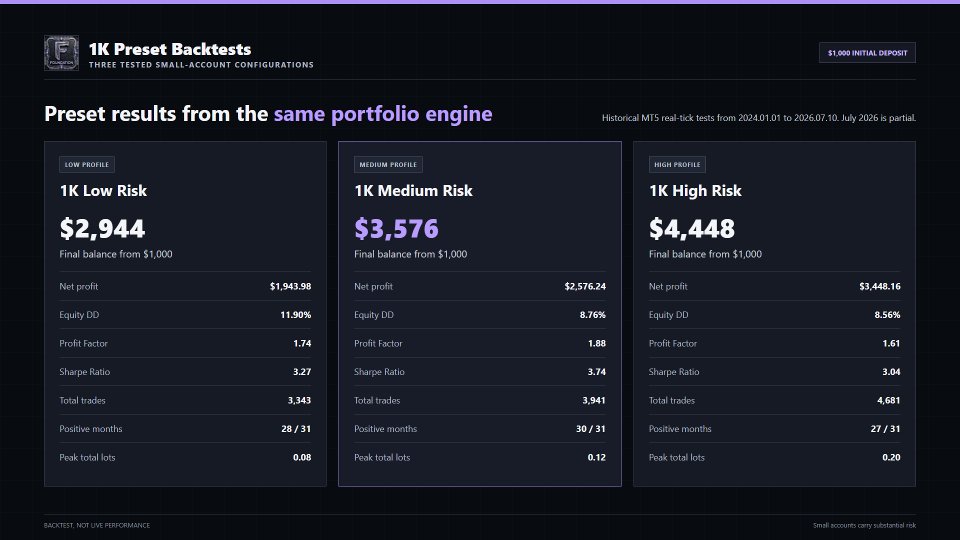
Task: Select High Risk Equity DD value 8.56%
Action: click(887, 315)
